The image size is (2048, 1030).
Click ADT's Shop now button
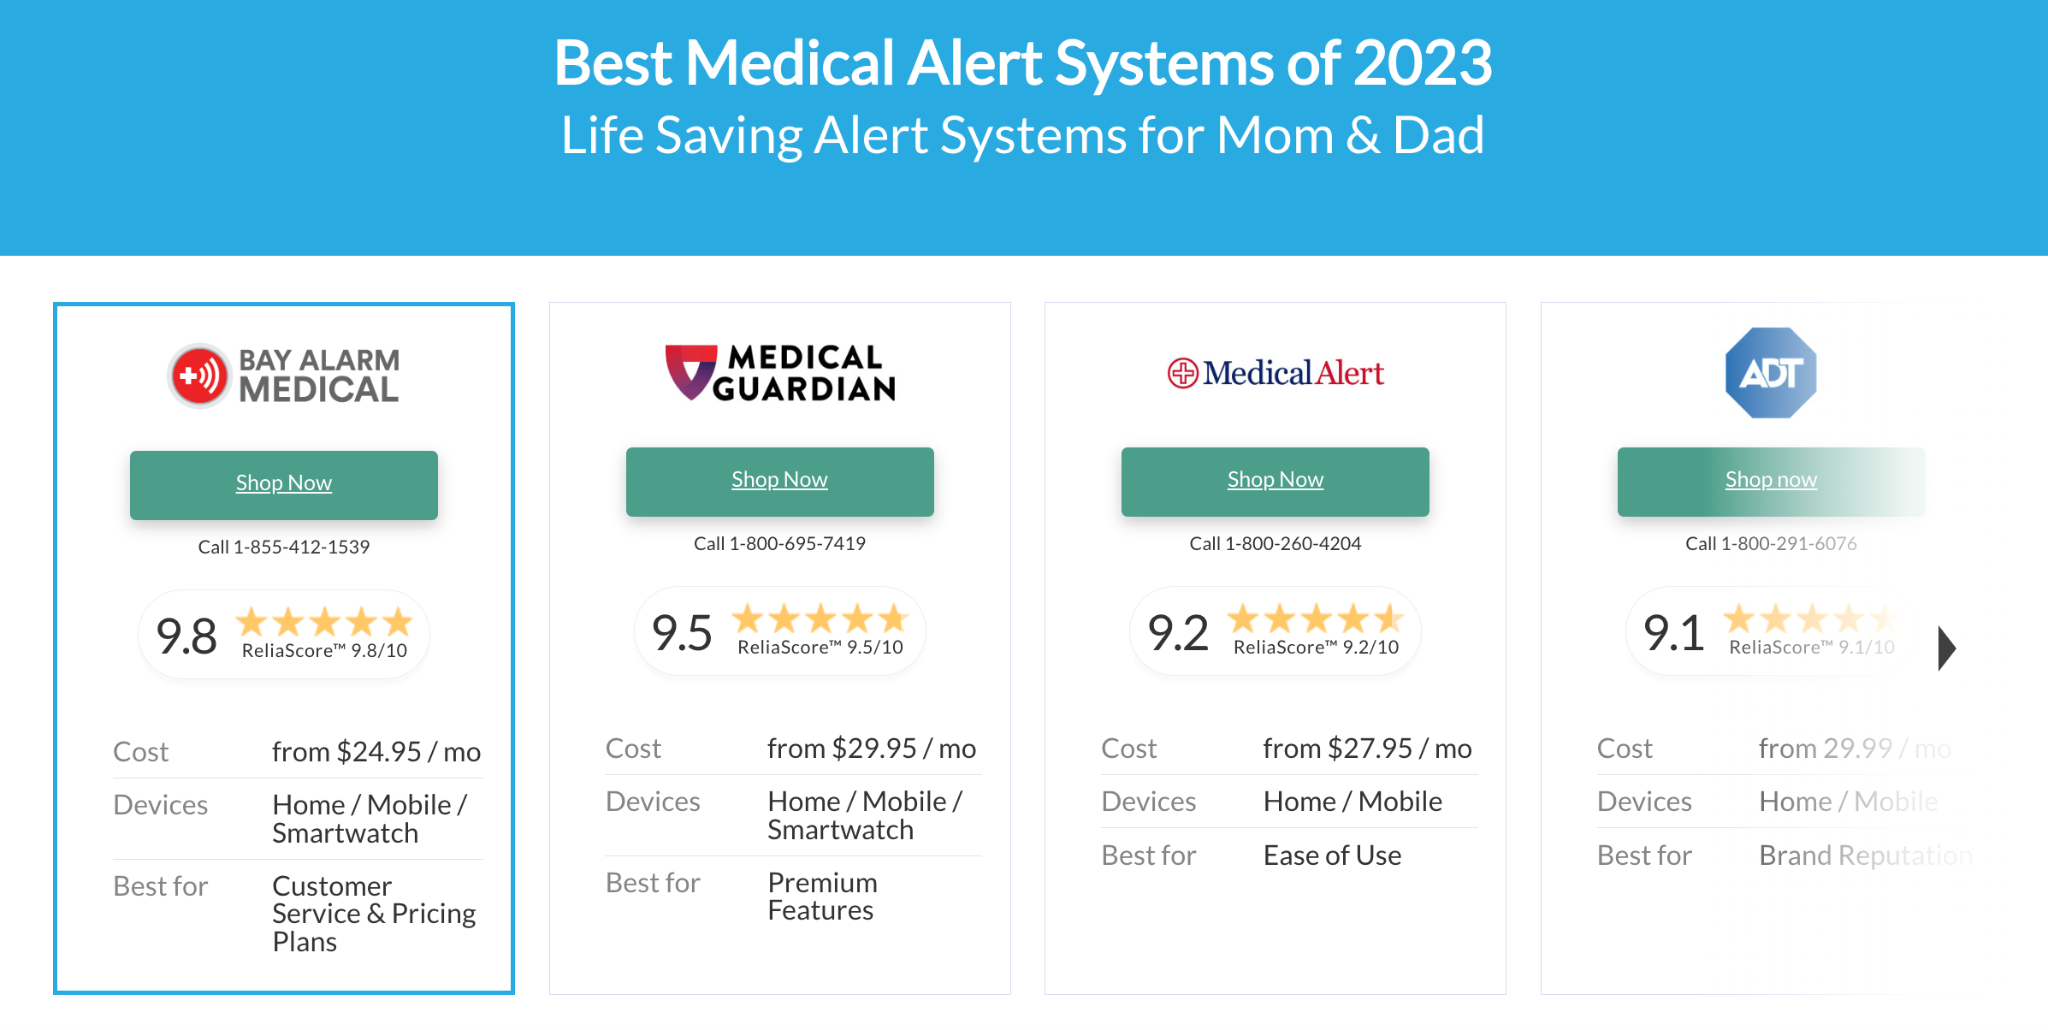tap(1771, 481)
